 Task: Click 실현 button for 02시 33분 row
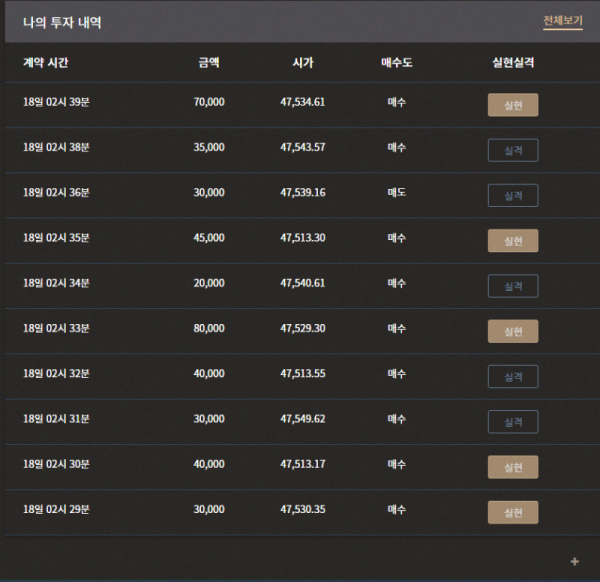pyautogui.click(x=513, y=331)
